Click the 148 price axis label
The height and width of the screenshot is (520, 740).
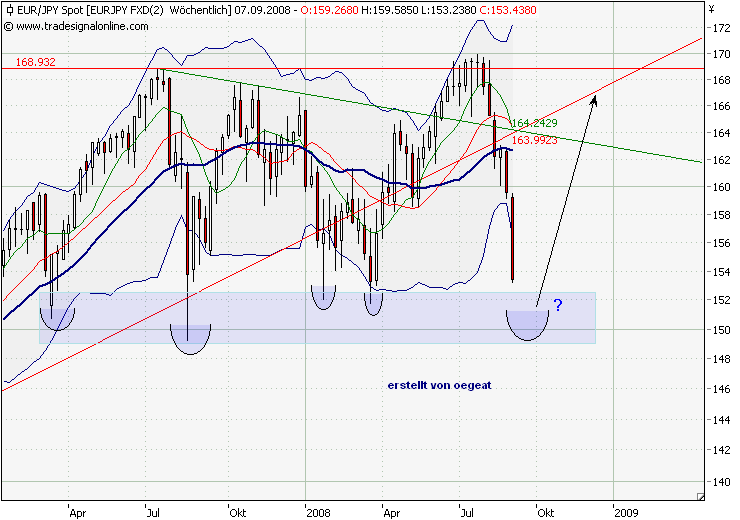click(721, 359)
